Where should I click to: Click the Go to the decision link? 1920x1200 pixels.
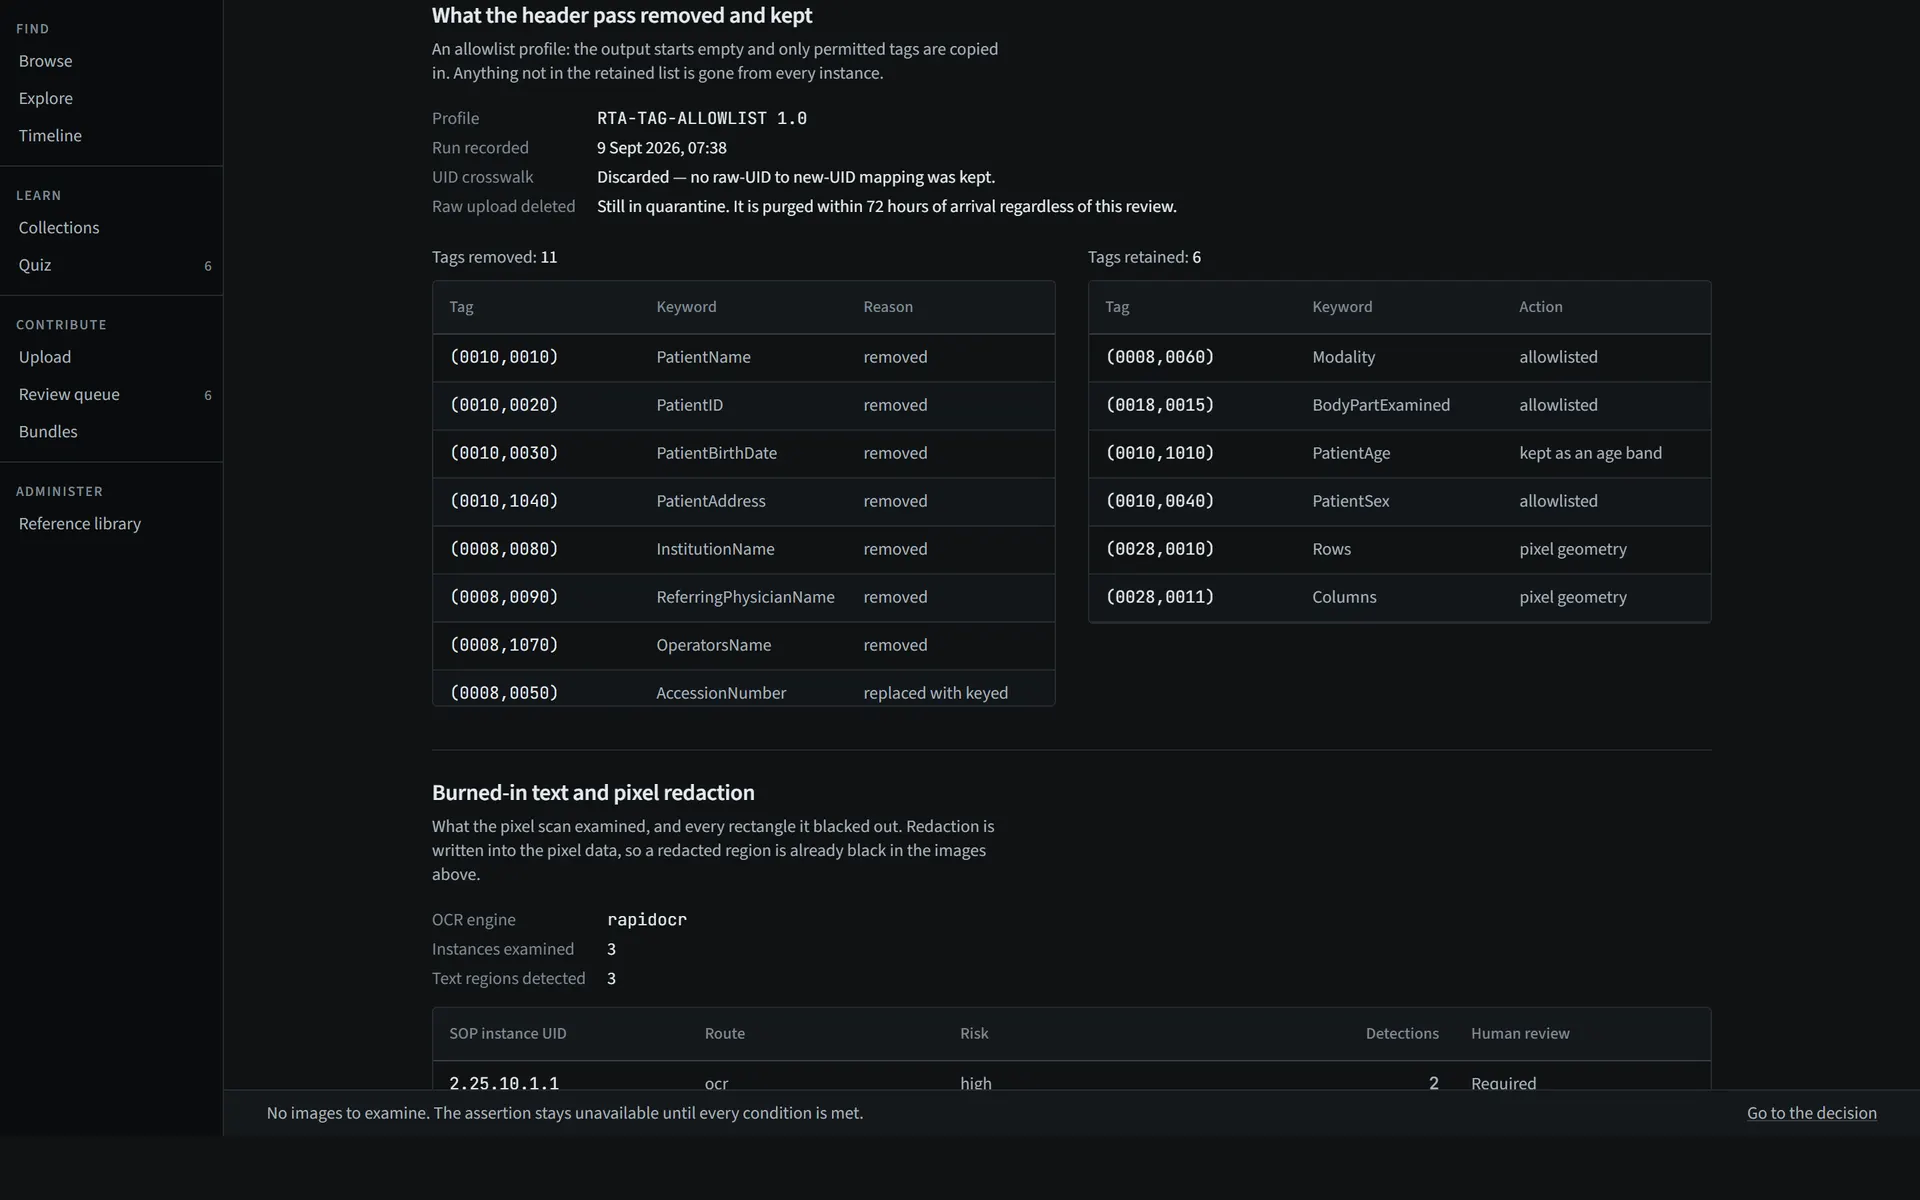point(1811,1113)
